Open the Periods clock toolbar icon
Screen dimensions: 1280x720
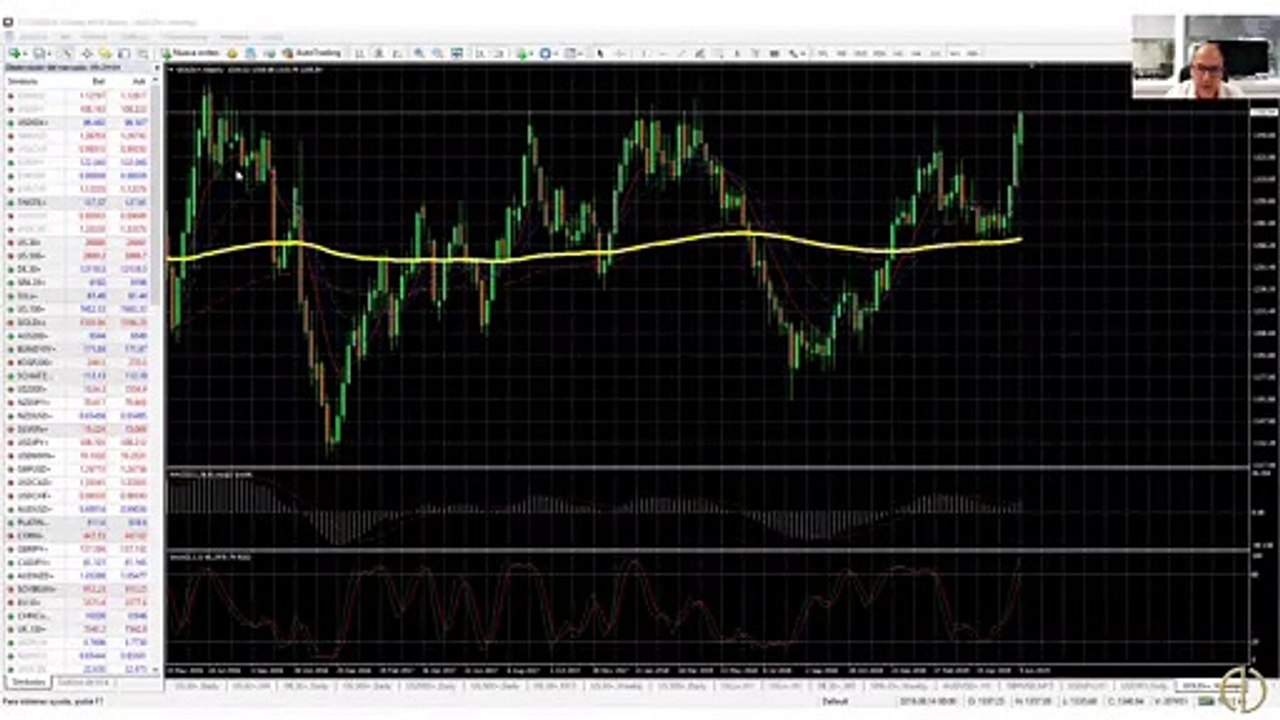coord(546,53)
